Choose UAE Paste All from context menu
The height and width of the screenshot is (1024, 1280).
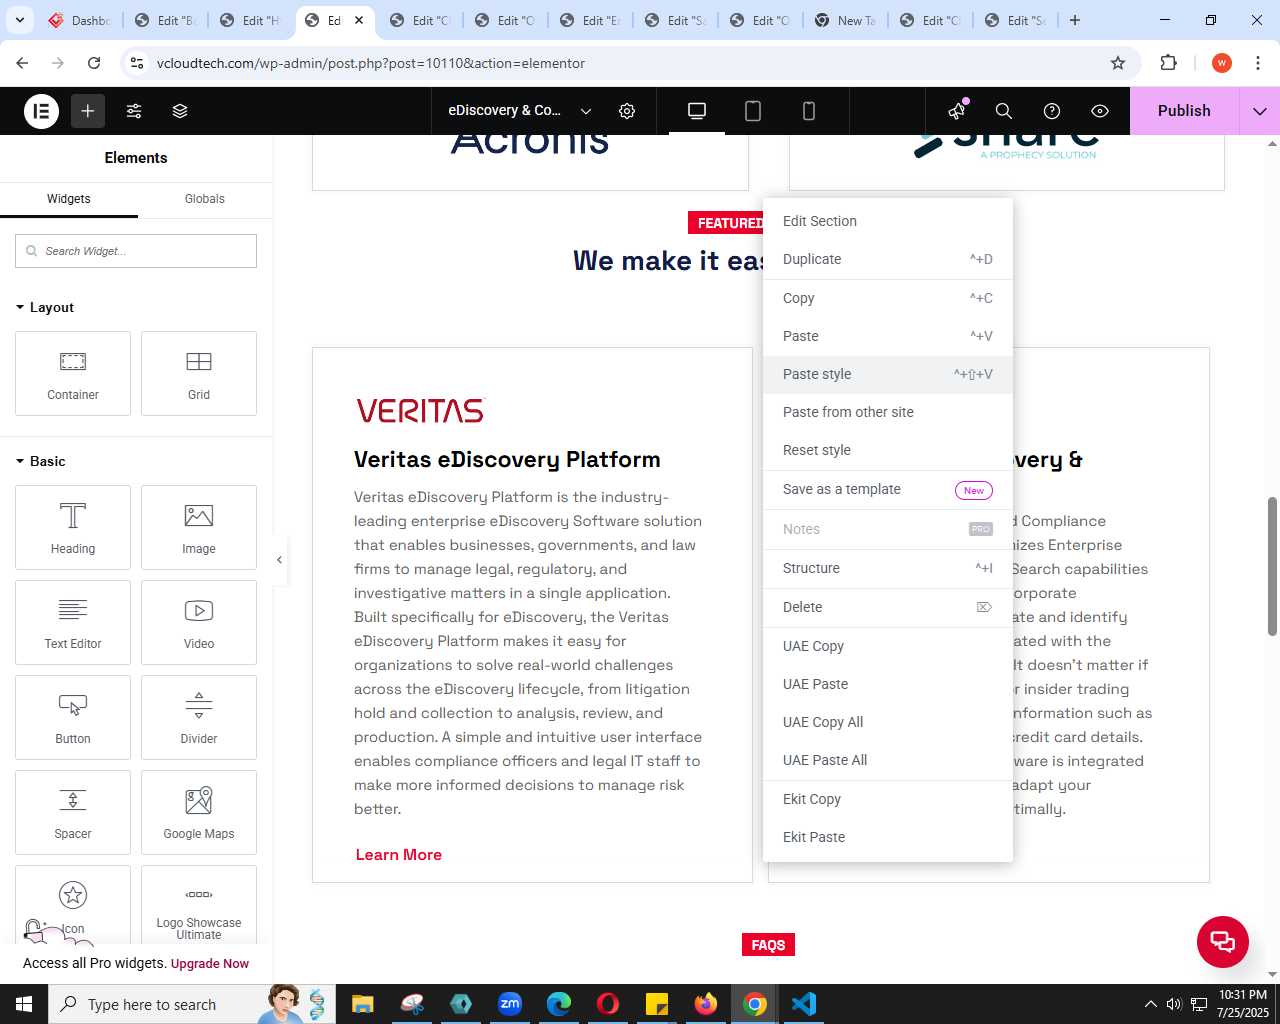point(888,760)
